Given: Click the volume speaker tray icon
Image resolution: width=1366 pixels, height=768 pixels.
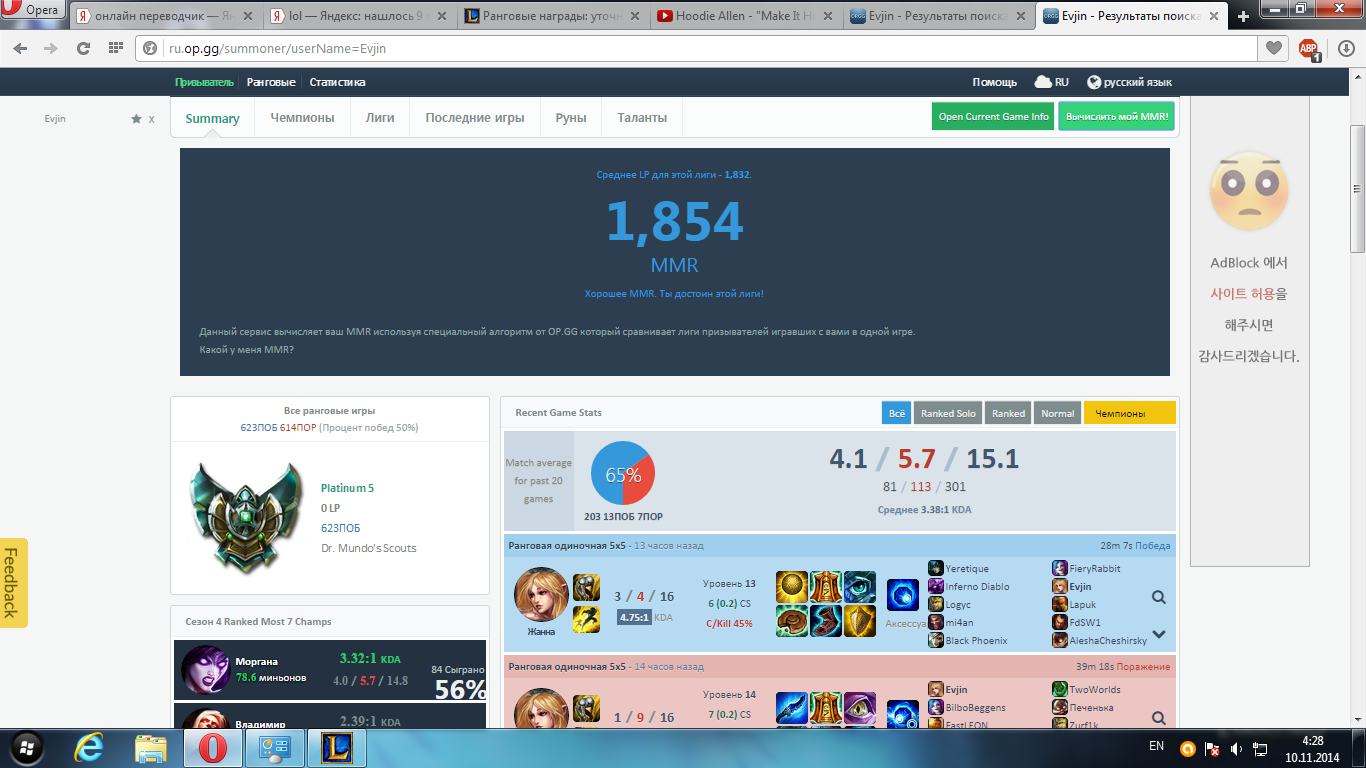Looking at the screenshot, I should (1236, 748).
